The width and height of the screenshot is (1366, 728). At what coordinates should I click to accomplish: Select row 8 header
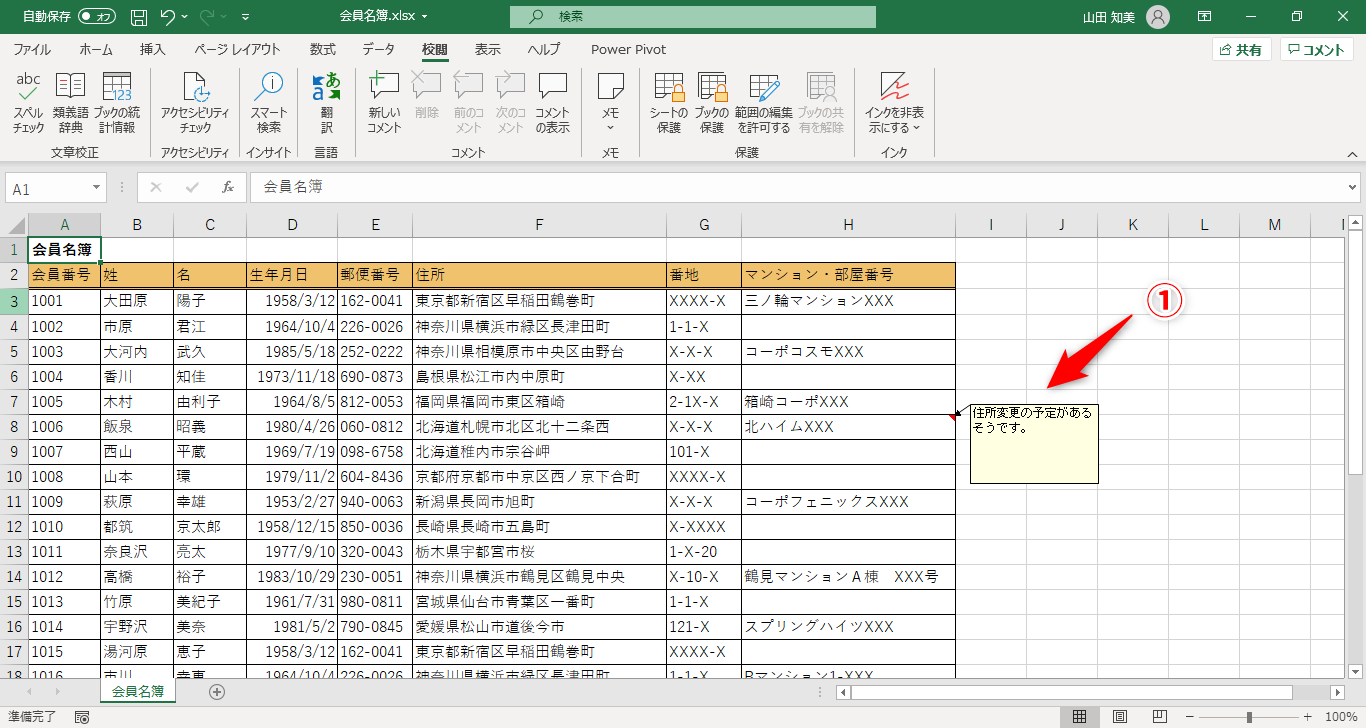(14, 427)
